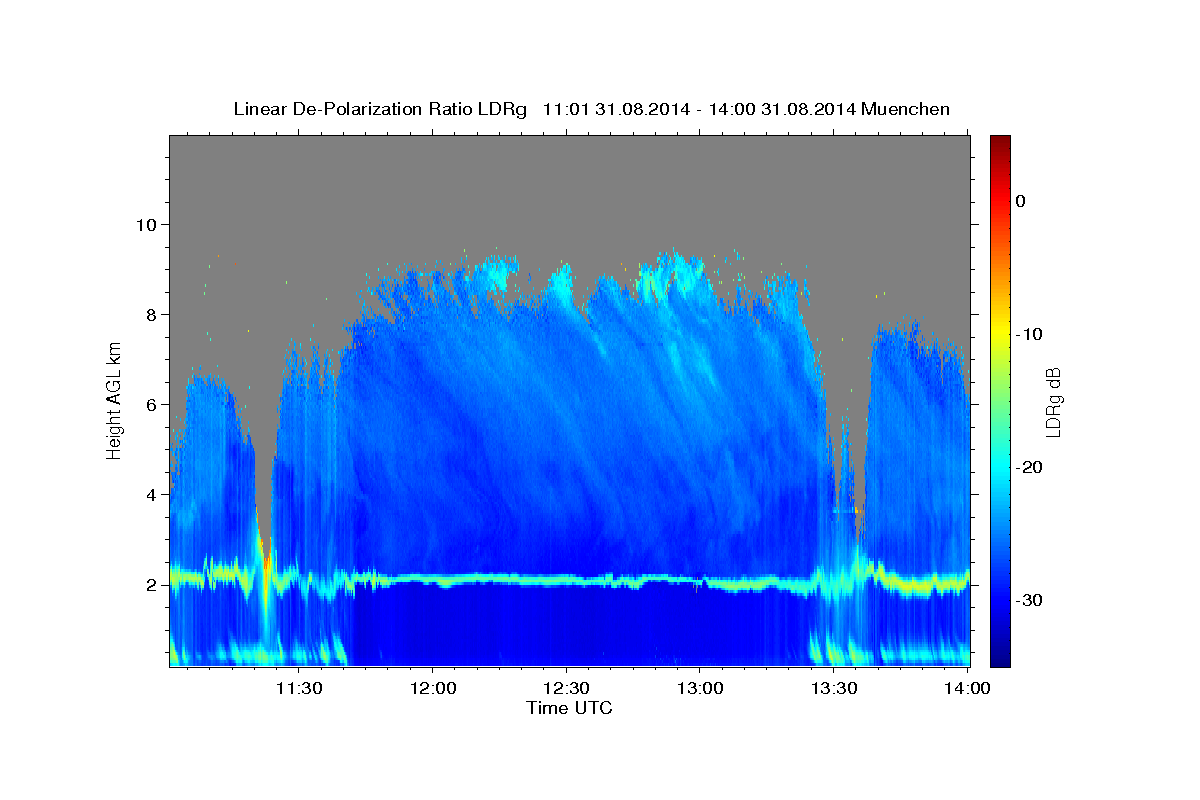
Task: Click the plot title text starting 'Linear De-Polarization Ratio LDRg'
Action: (x=591, y=109)
